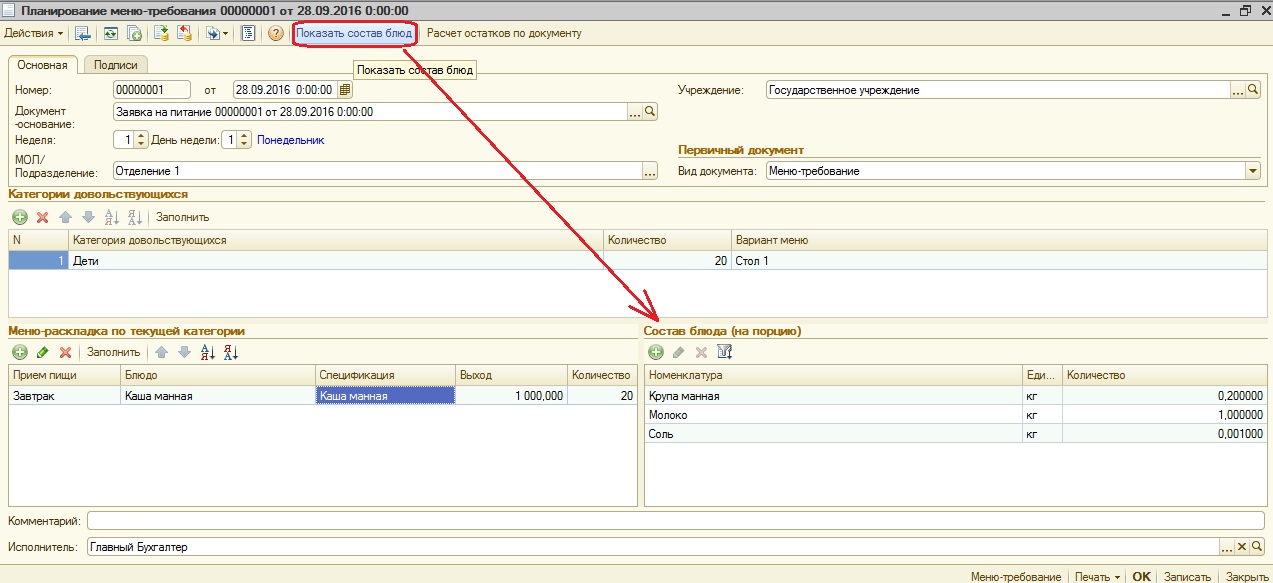The image size is (1273, 583).
Task: Open the Печать dropdown menu
Action: point(1097,577)
